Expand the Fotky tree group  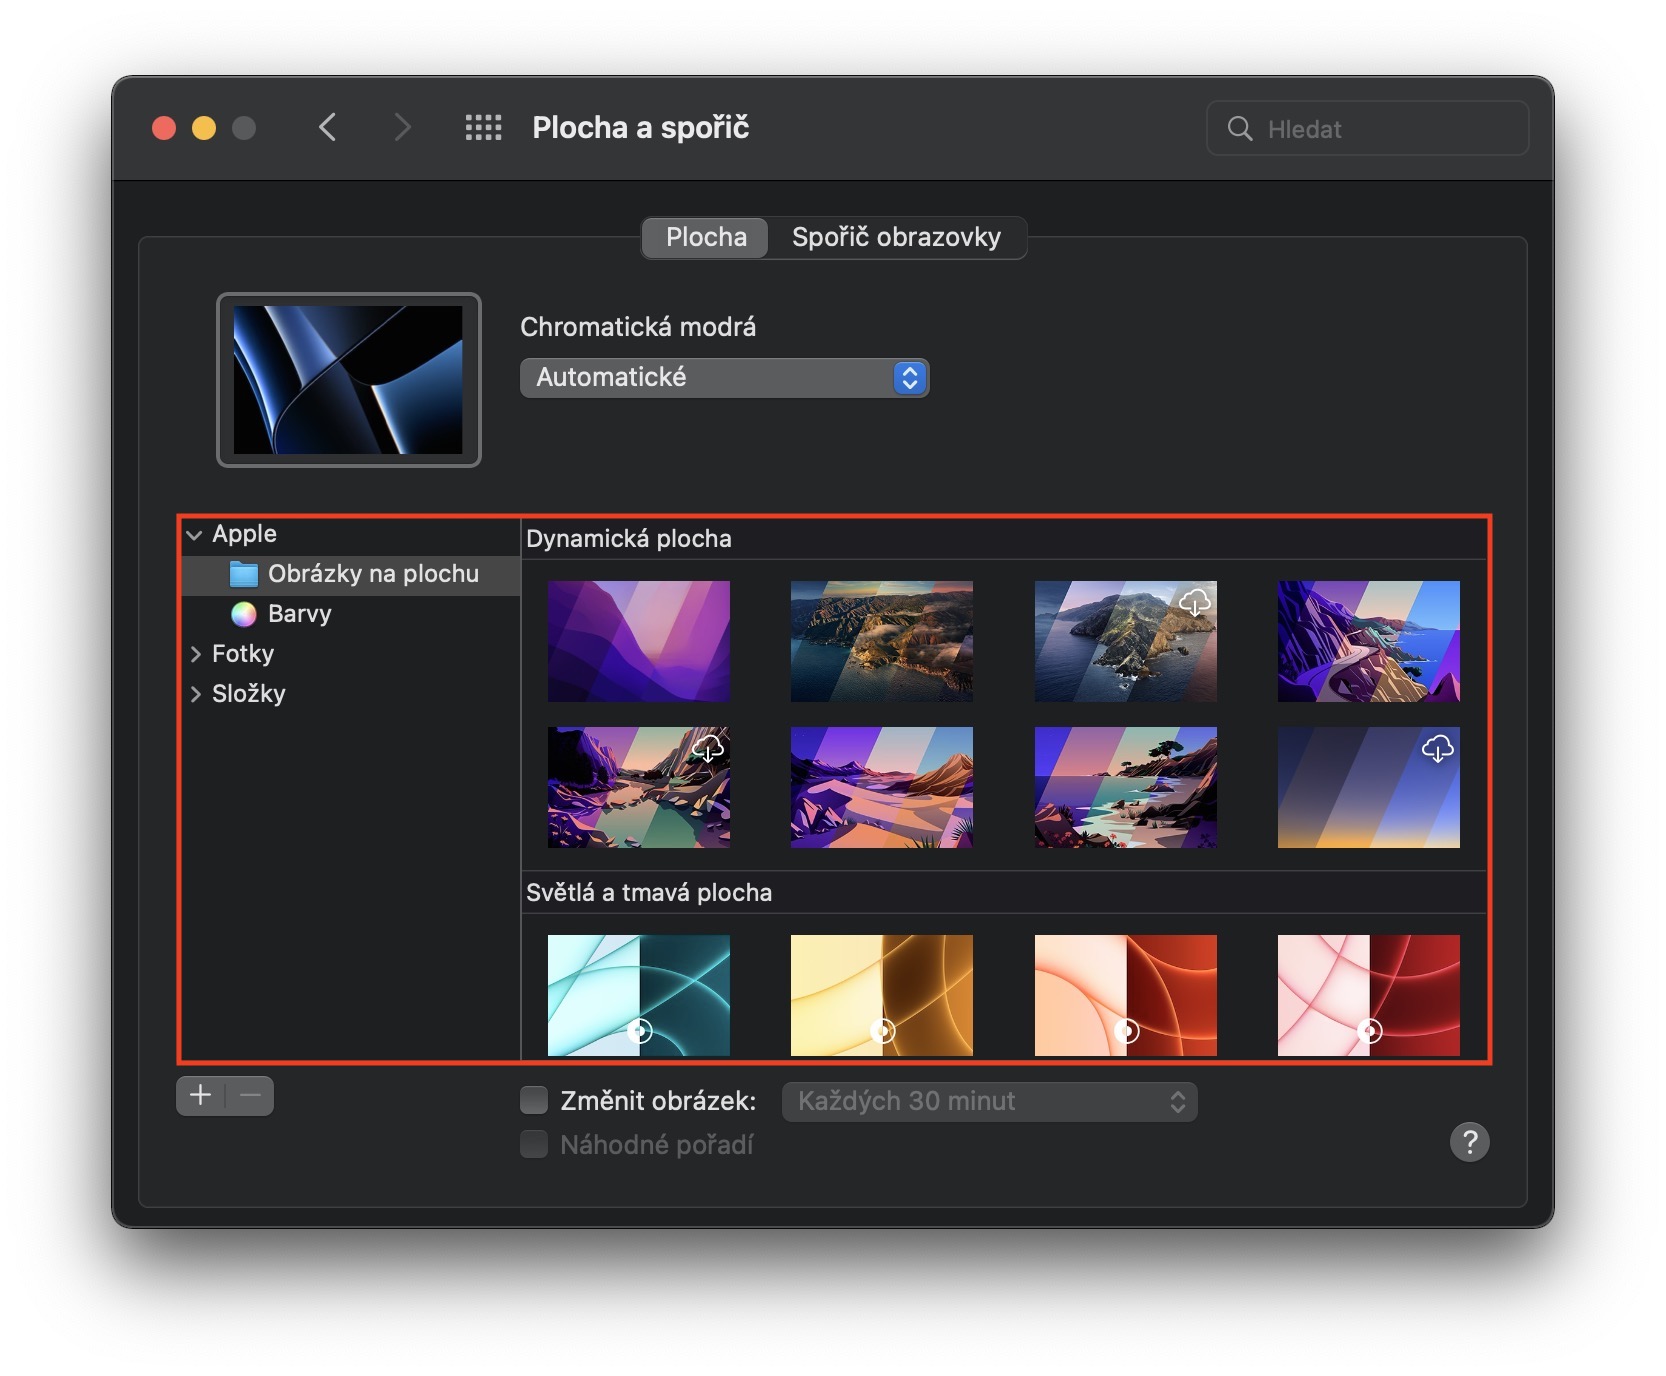[x=195, y=654]
